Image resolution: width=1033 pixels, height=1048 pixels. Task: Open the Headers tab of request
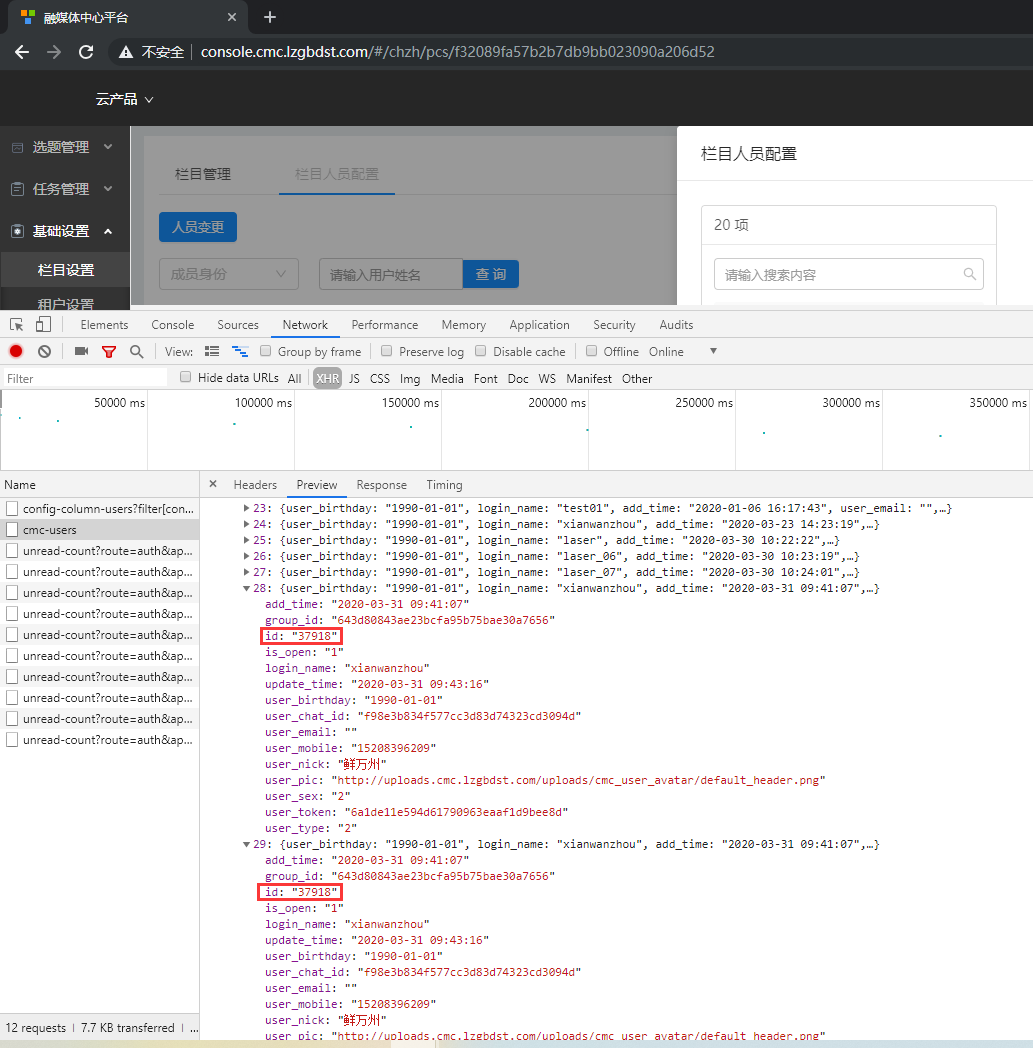click(x=255, y=485)
